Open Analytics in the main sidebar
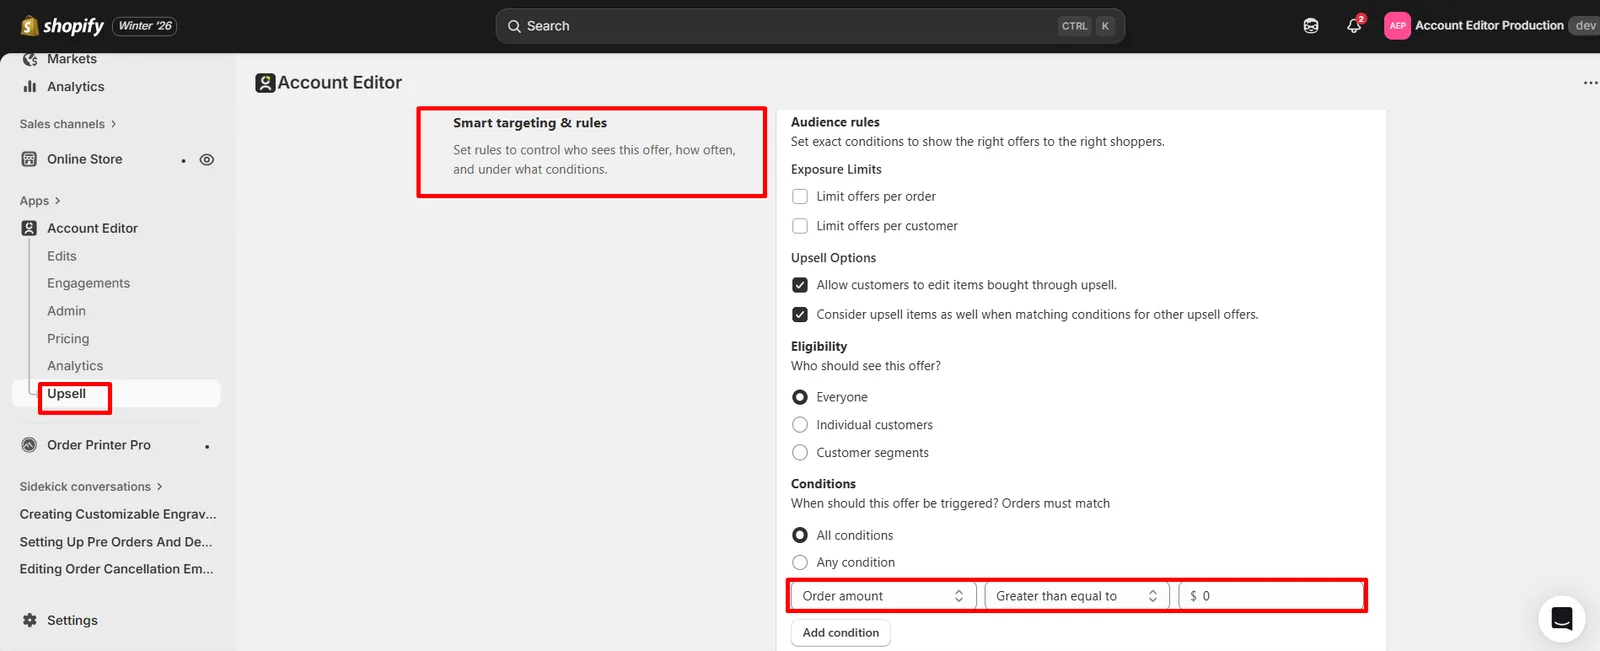This screenshot has height=651, width=1600. 76,87
